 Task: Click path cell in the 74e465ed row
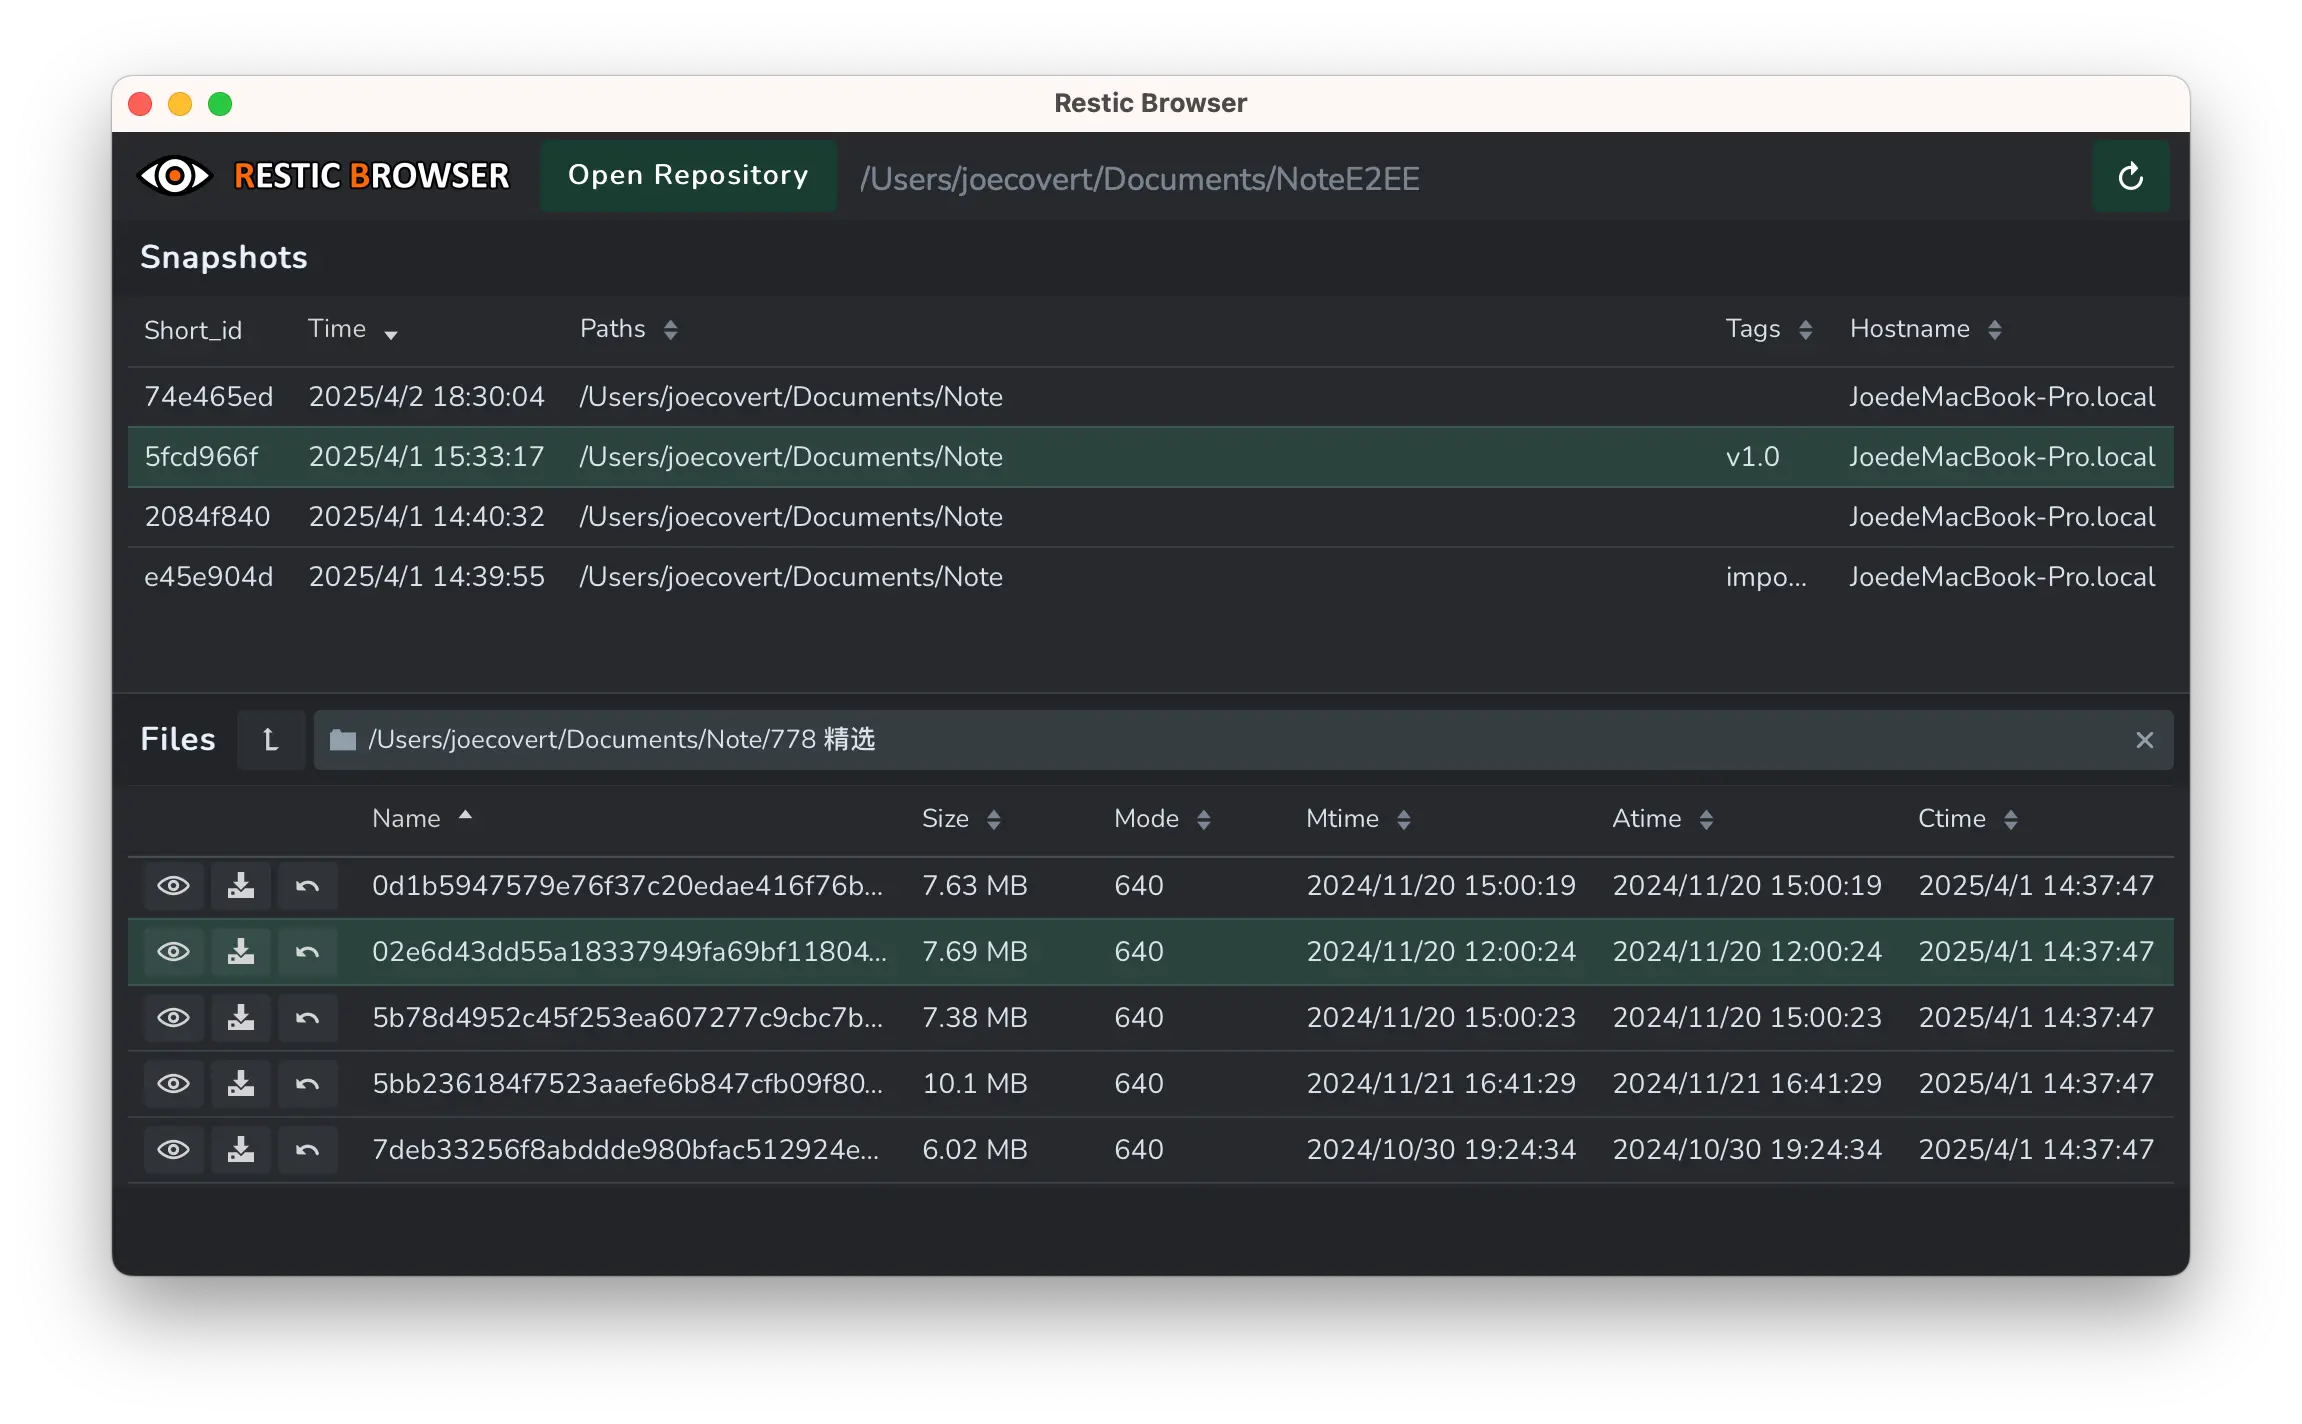pos(791,397)
